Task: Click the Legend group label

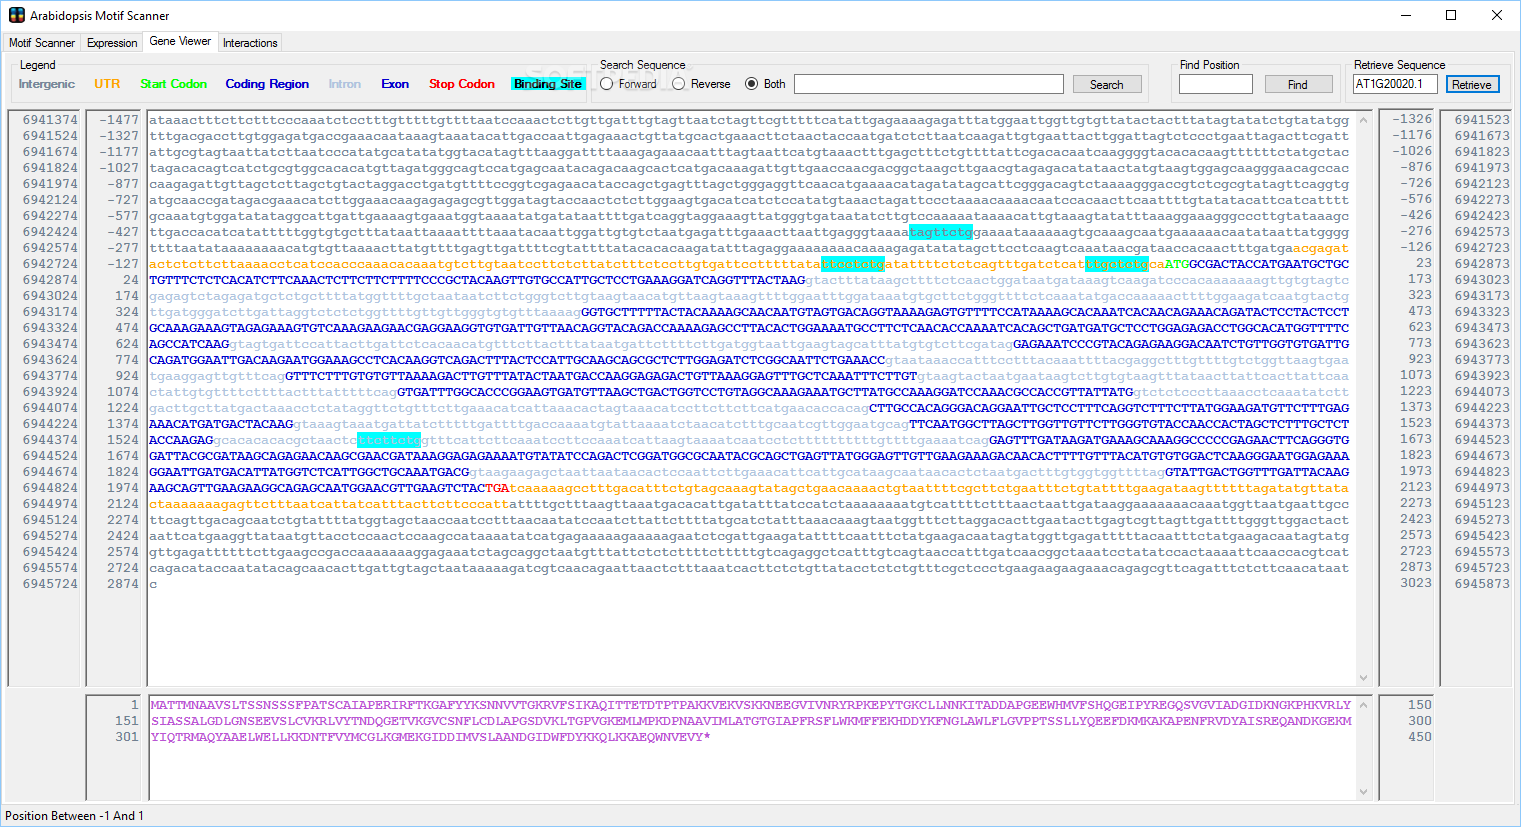Action: tap(38, 65)
